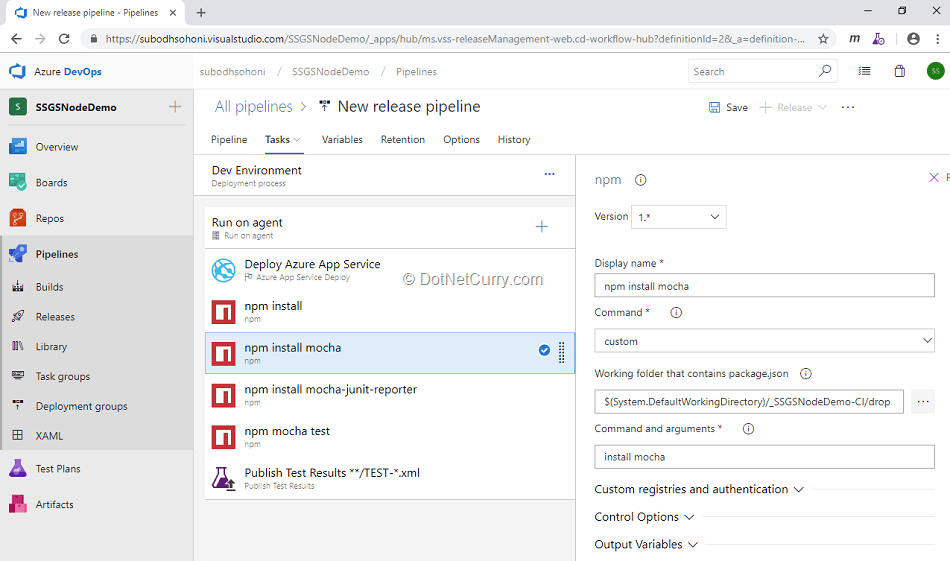
Task: Open the Version dropdown
Action: (679, 217)
